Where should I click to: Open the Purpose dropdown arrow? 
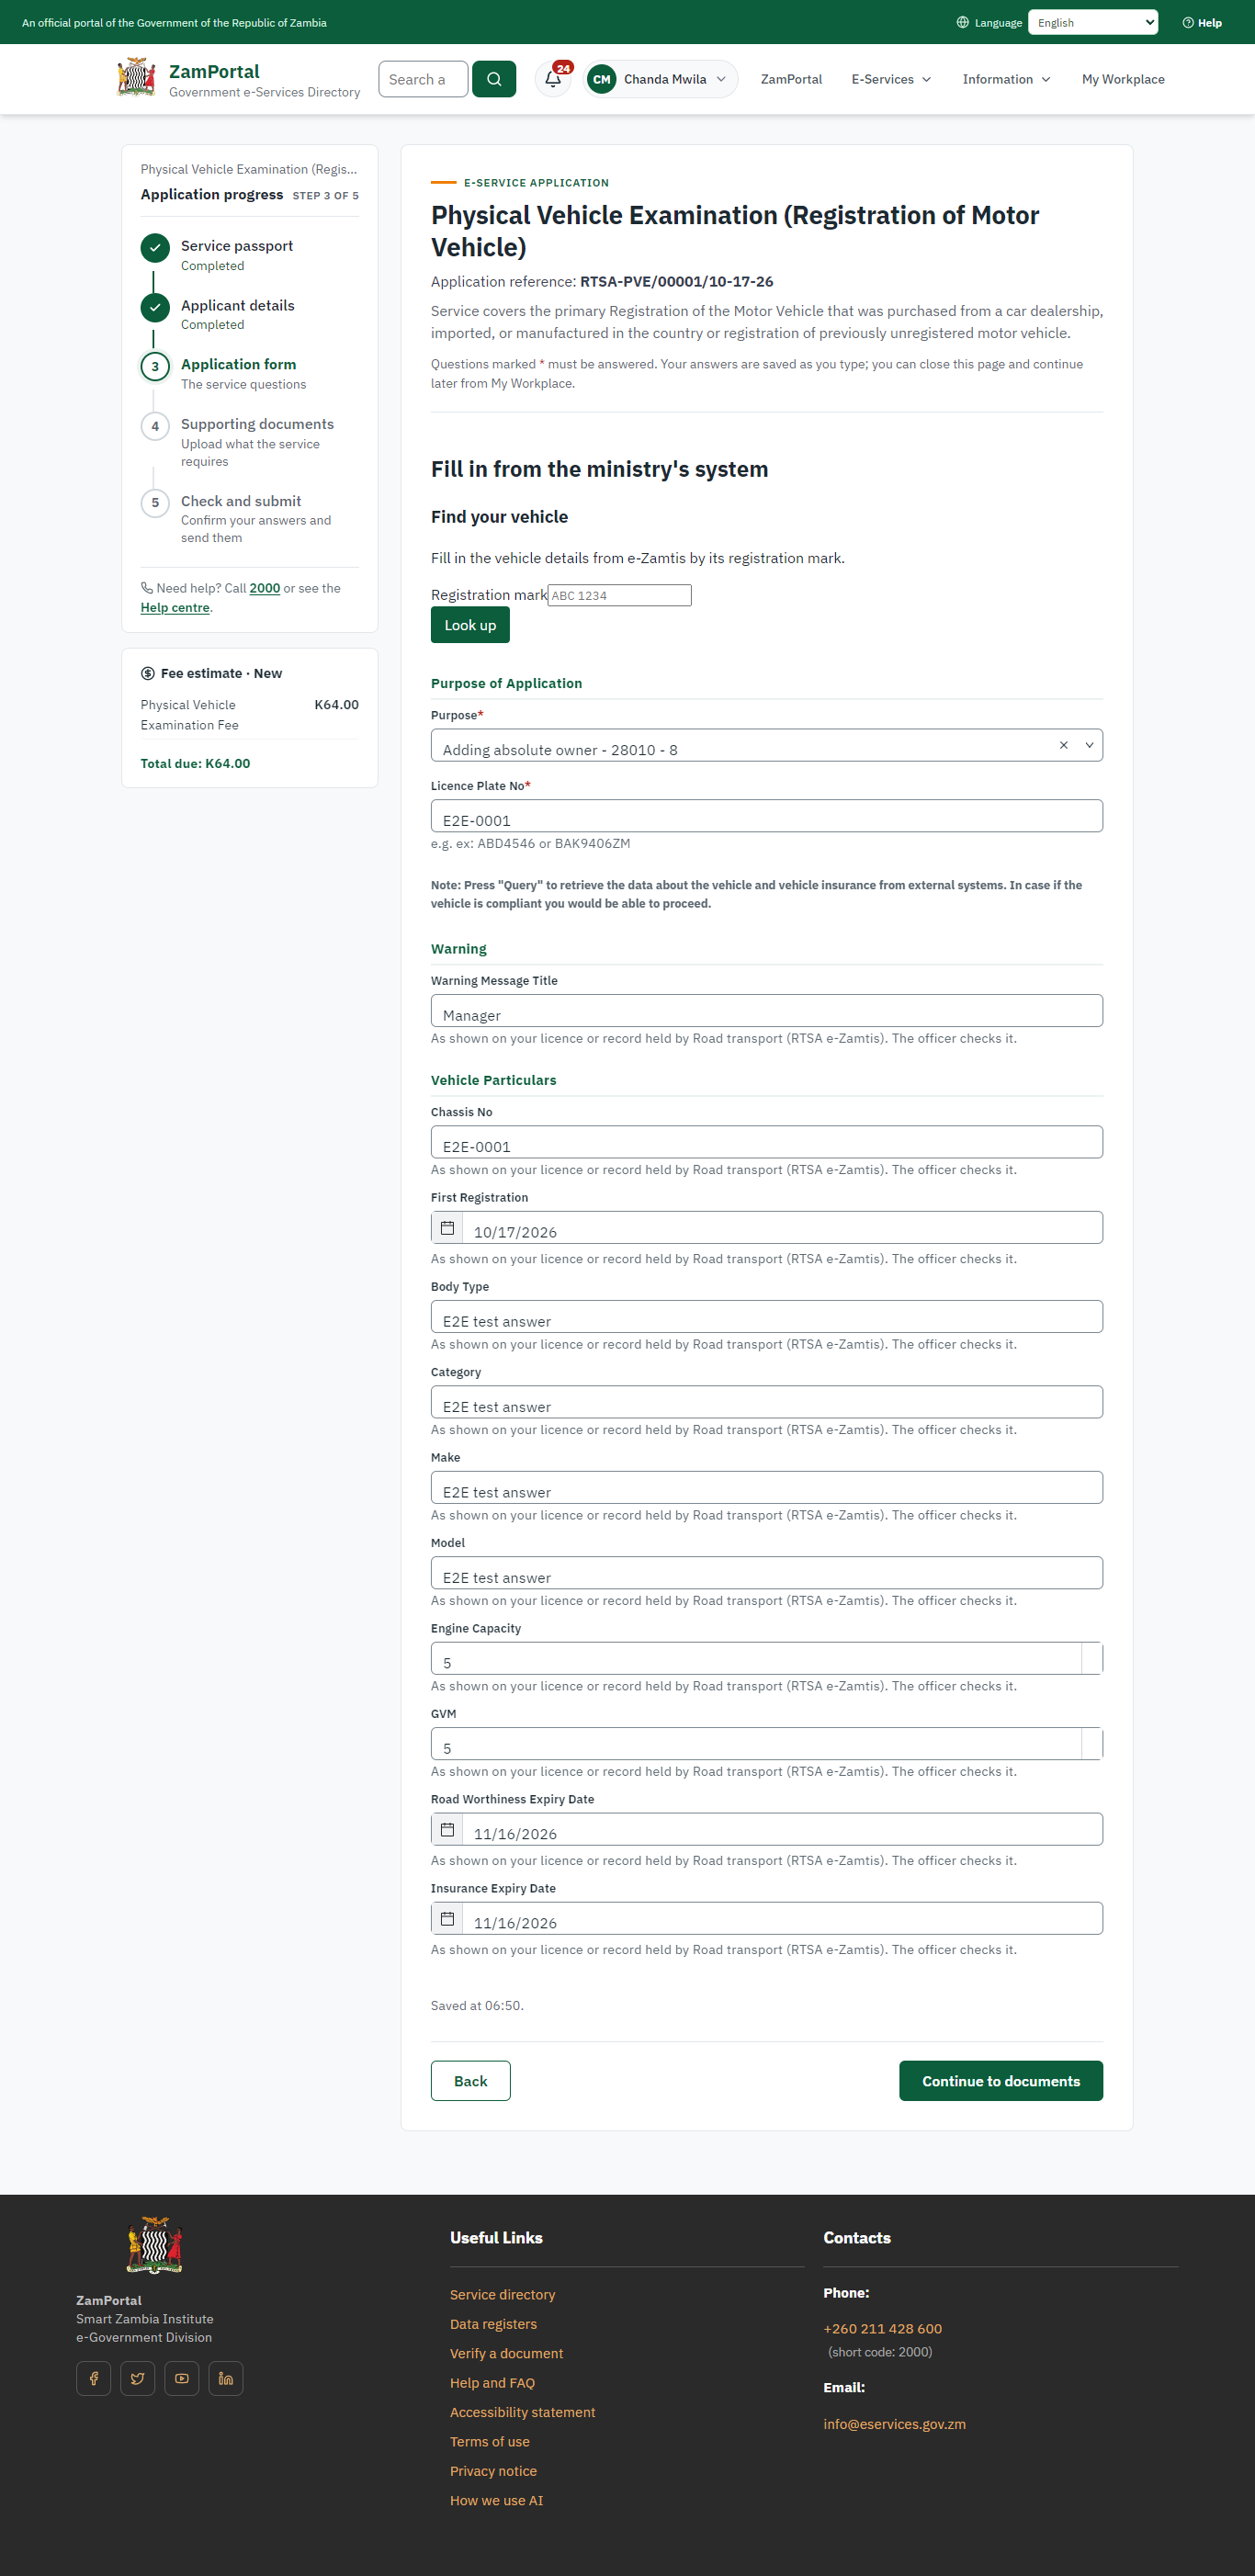coord(1089,745)
